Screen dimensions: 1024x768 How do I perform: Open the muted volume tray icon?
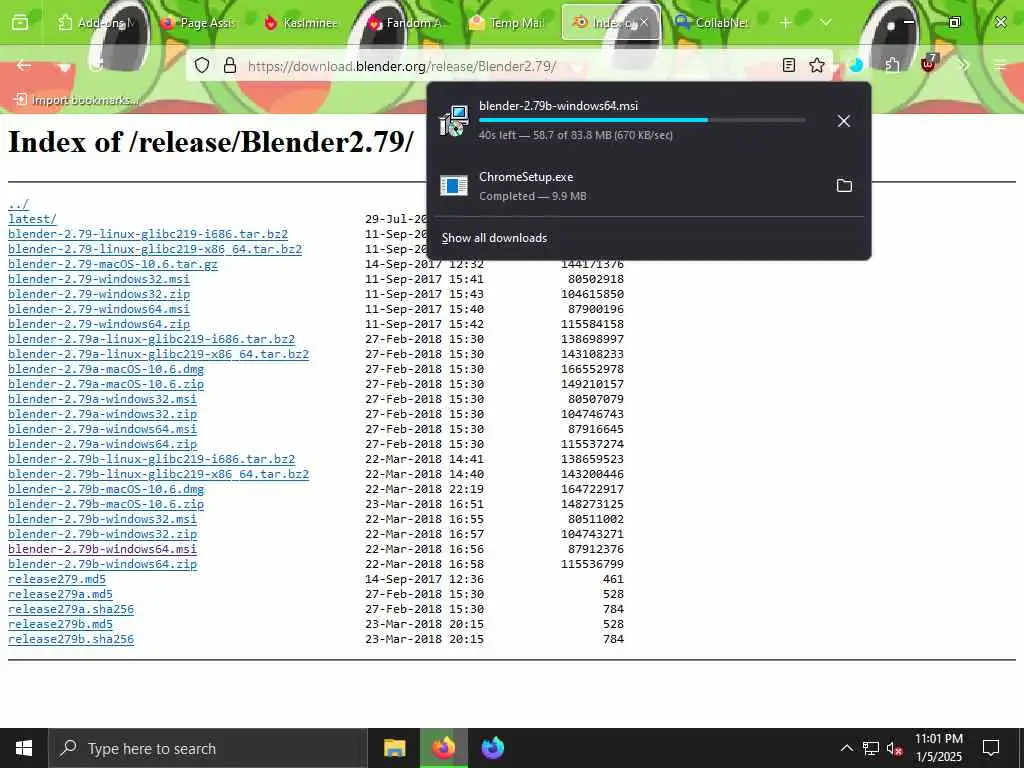coord(895,749)
